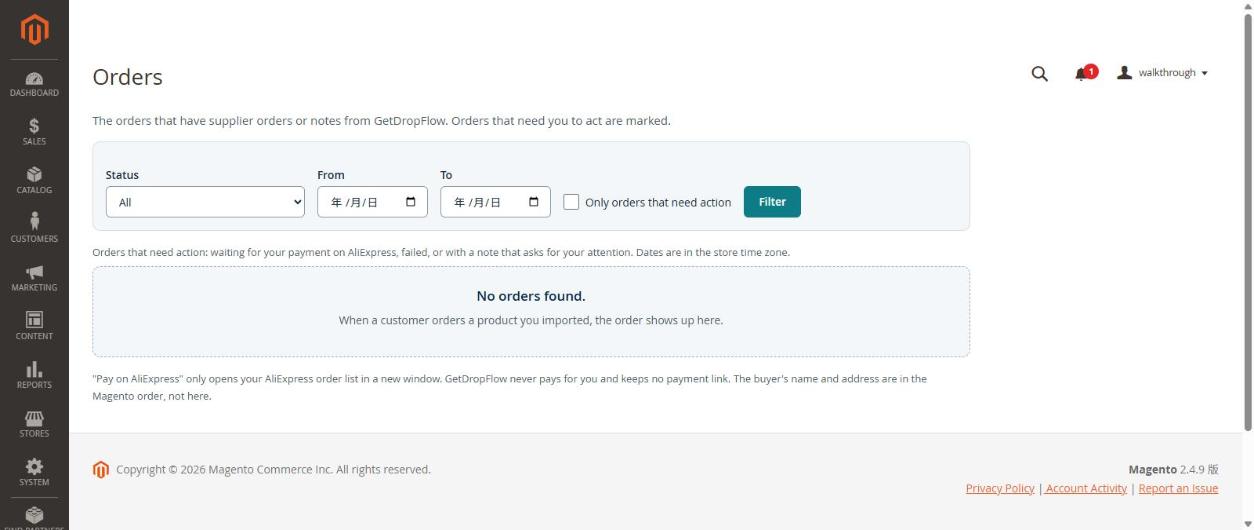Viewport: 1254px width, 530px height.
Task: Click the scrollbar down arrow
Action: tap(1247, 523)
